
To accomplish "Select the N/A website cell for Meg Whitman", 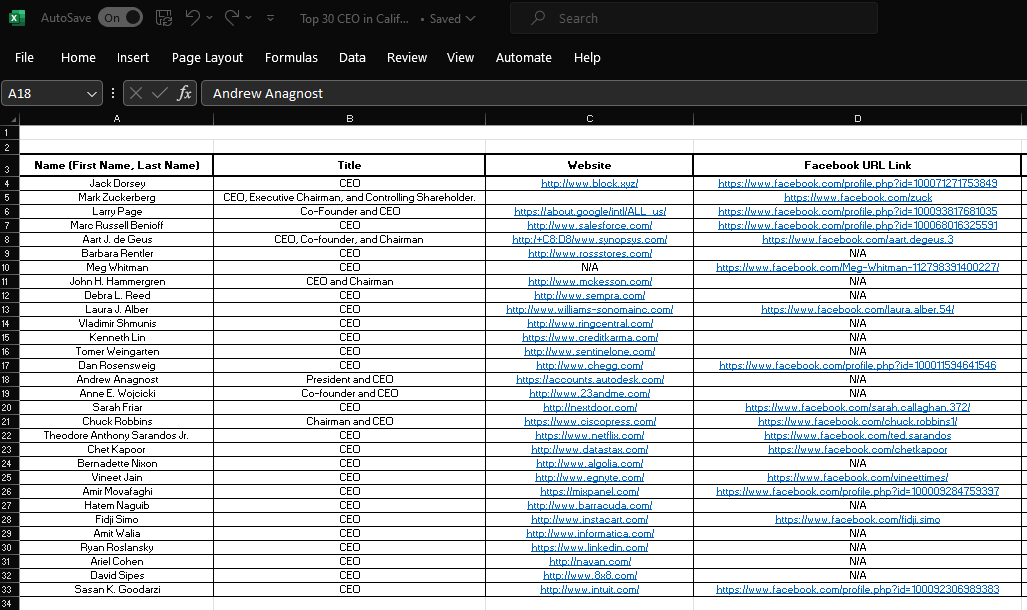I will 589,267.
